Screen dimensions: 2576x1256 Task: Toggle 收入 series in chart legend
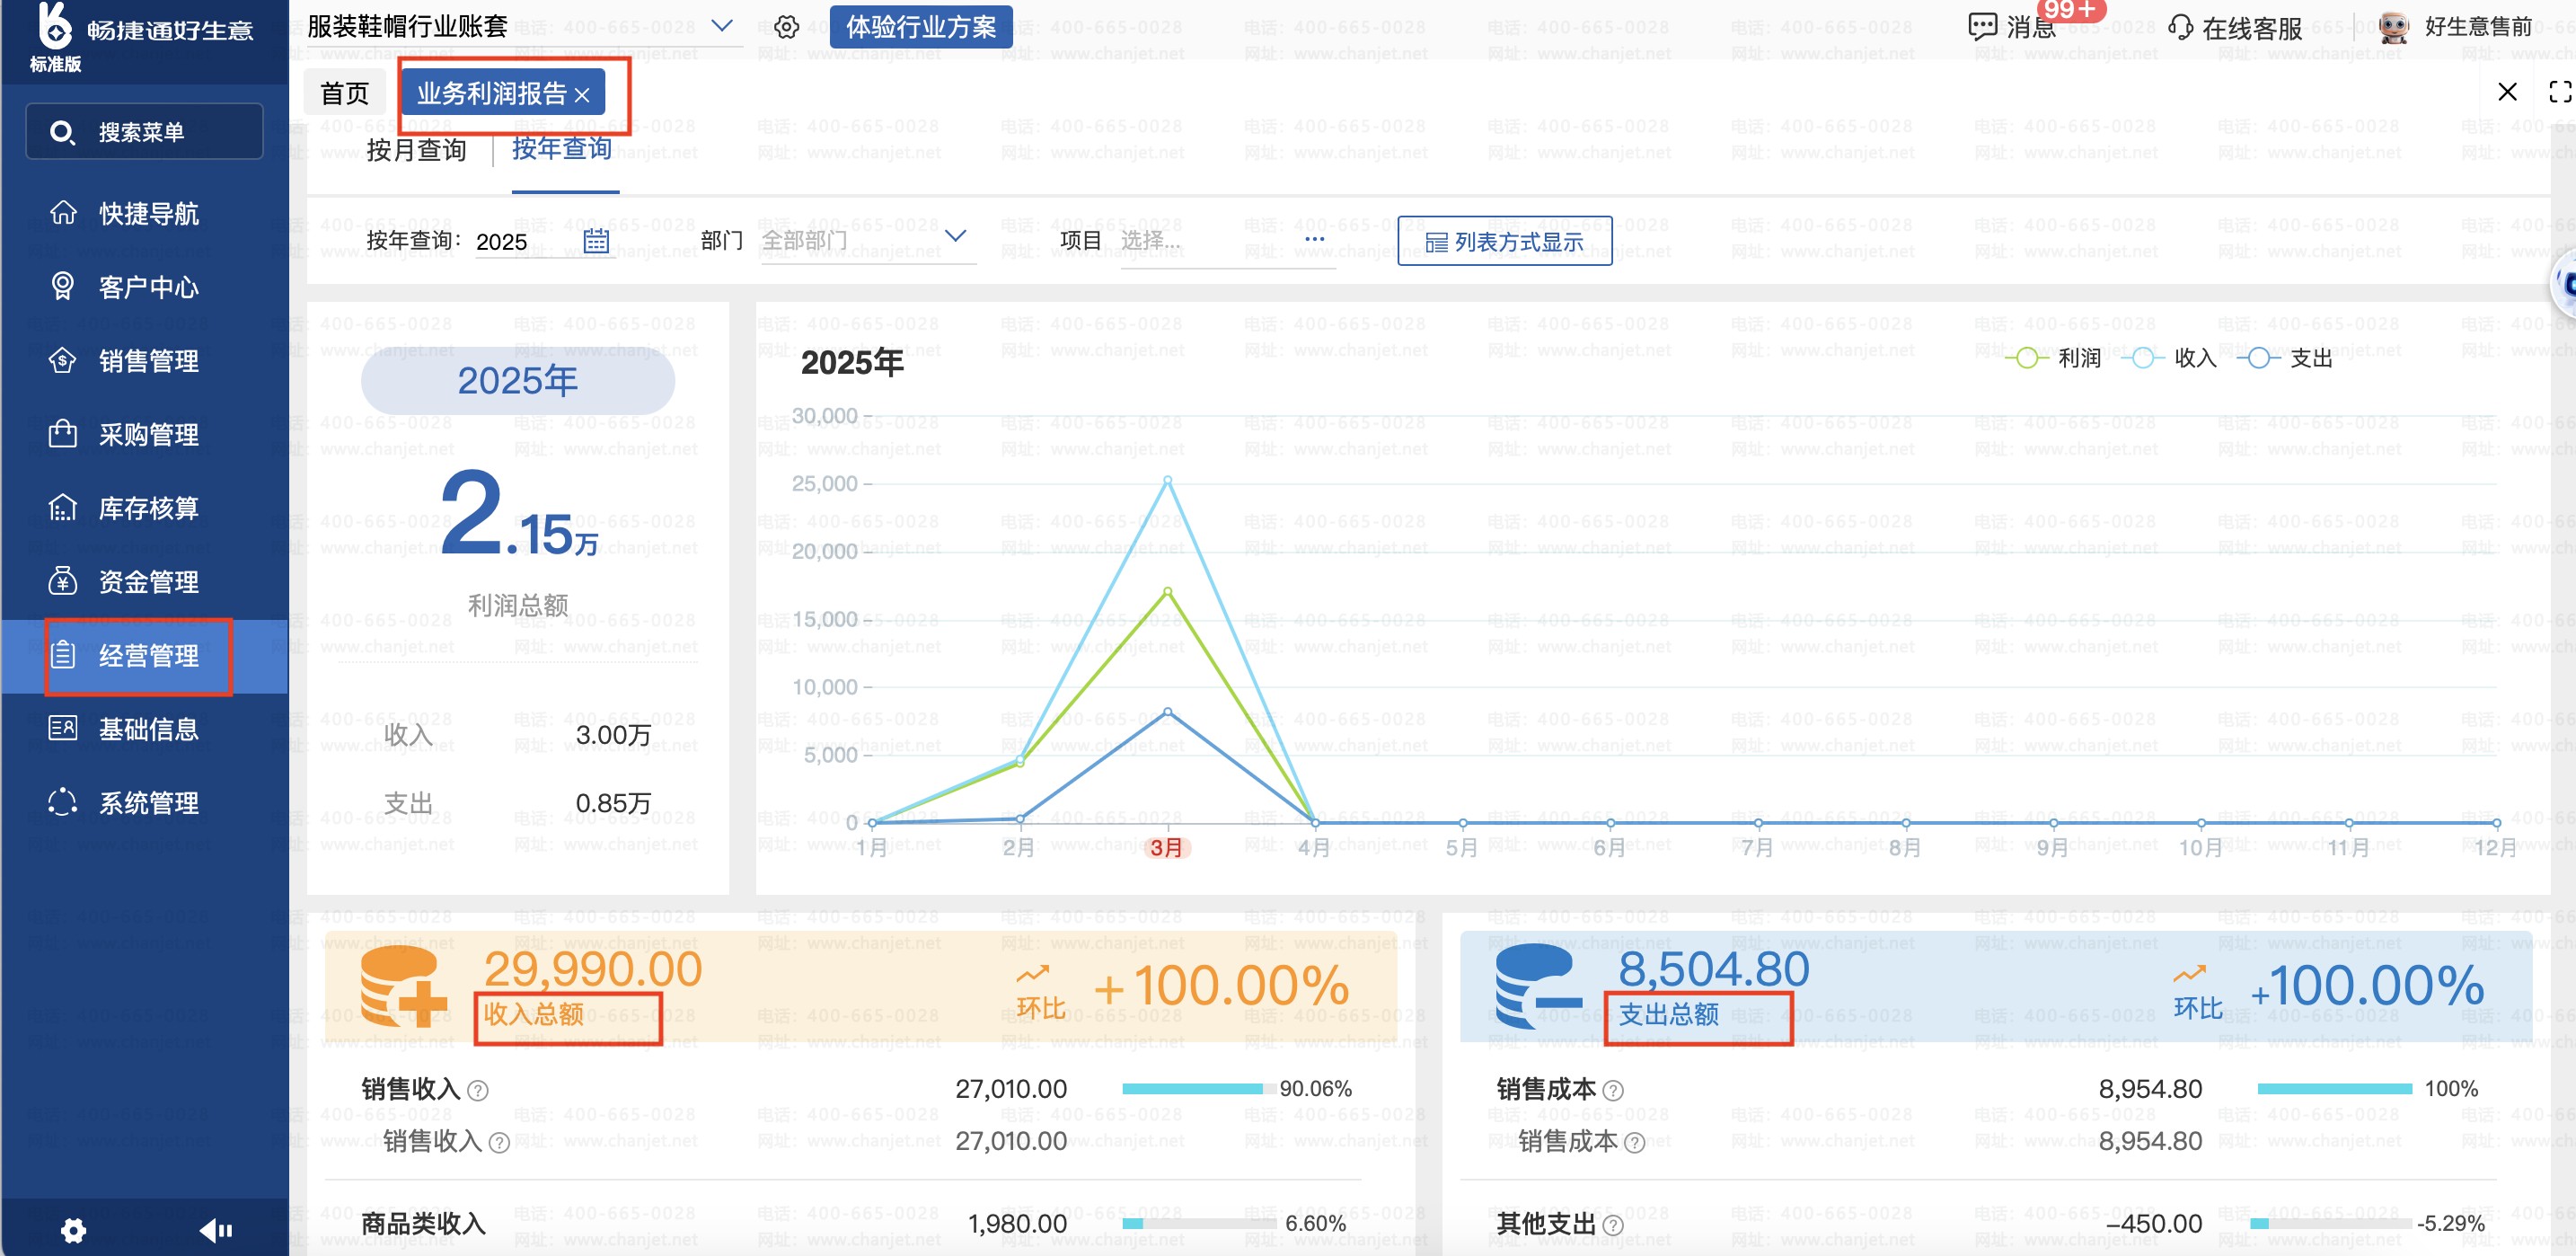pos(2169,358)
